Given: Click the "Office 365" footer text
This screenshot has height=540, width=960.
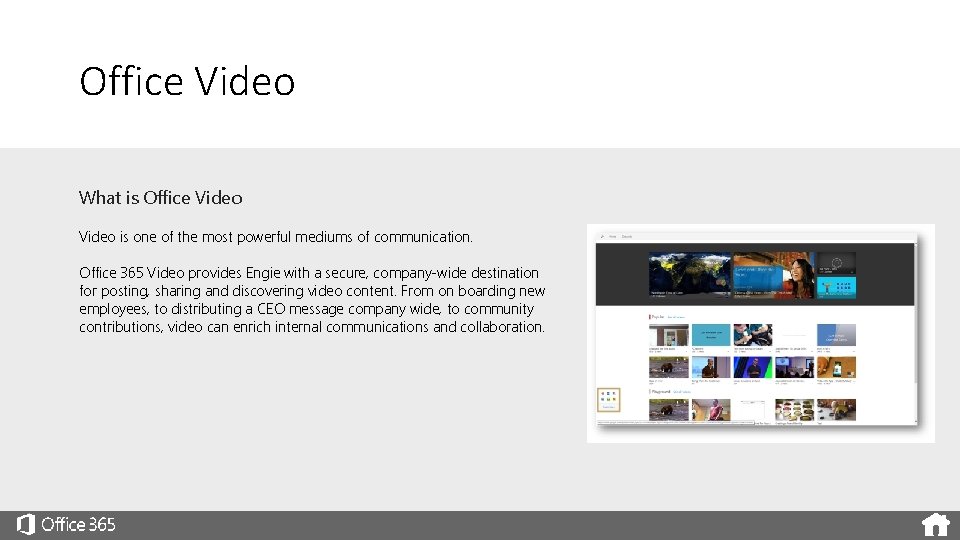Looking at the screenshot, I should [78, 525].
